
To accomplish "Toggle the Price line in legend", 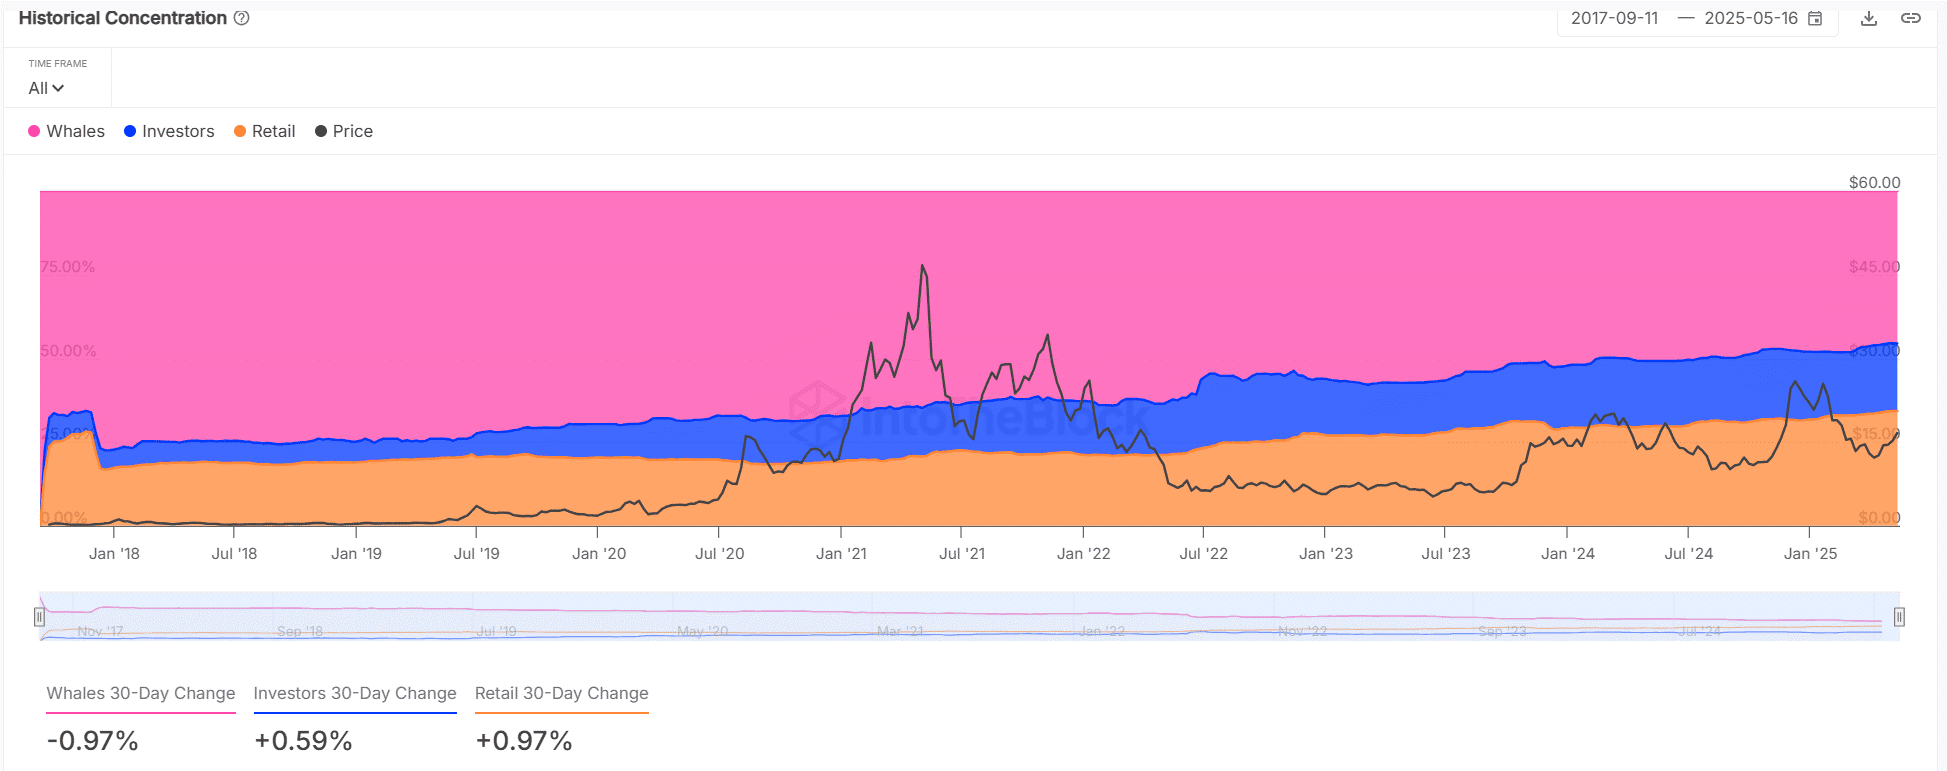I will 343,131.
